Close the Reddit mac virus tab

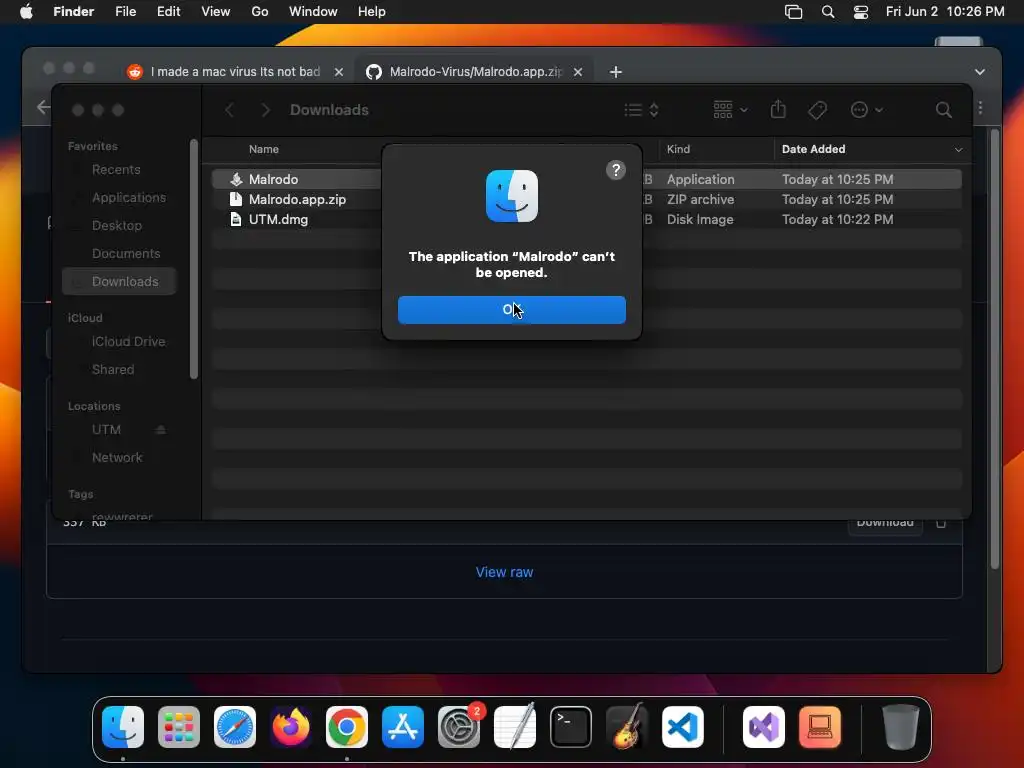pos(339,72)
